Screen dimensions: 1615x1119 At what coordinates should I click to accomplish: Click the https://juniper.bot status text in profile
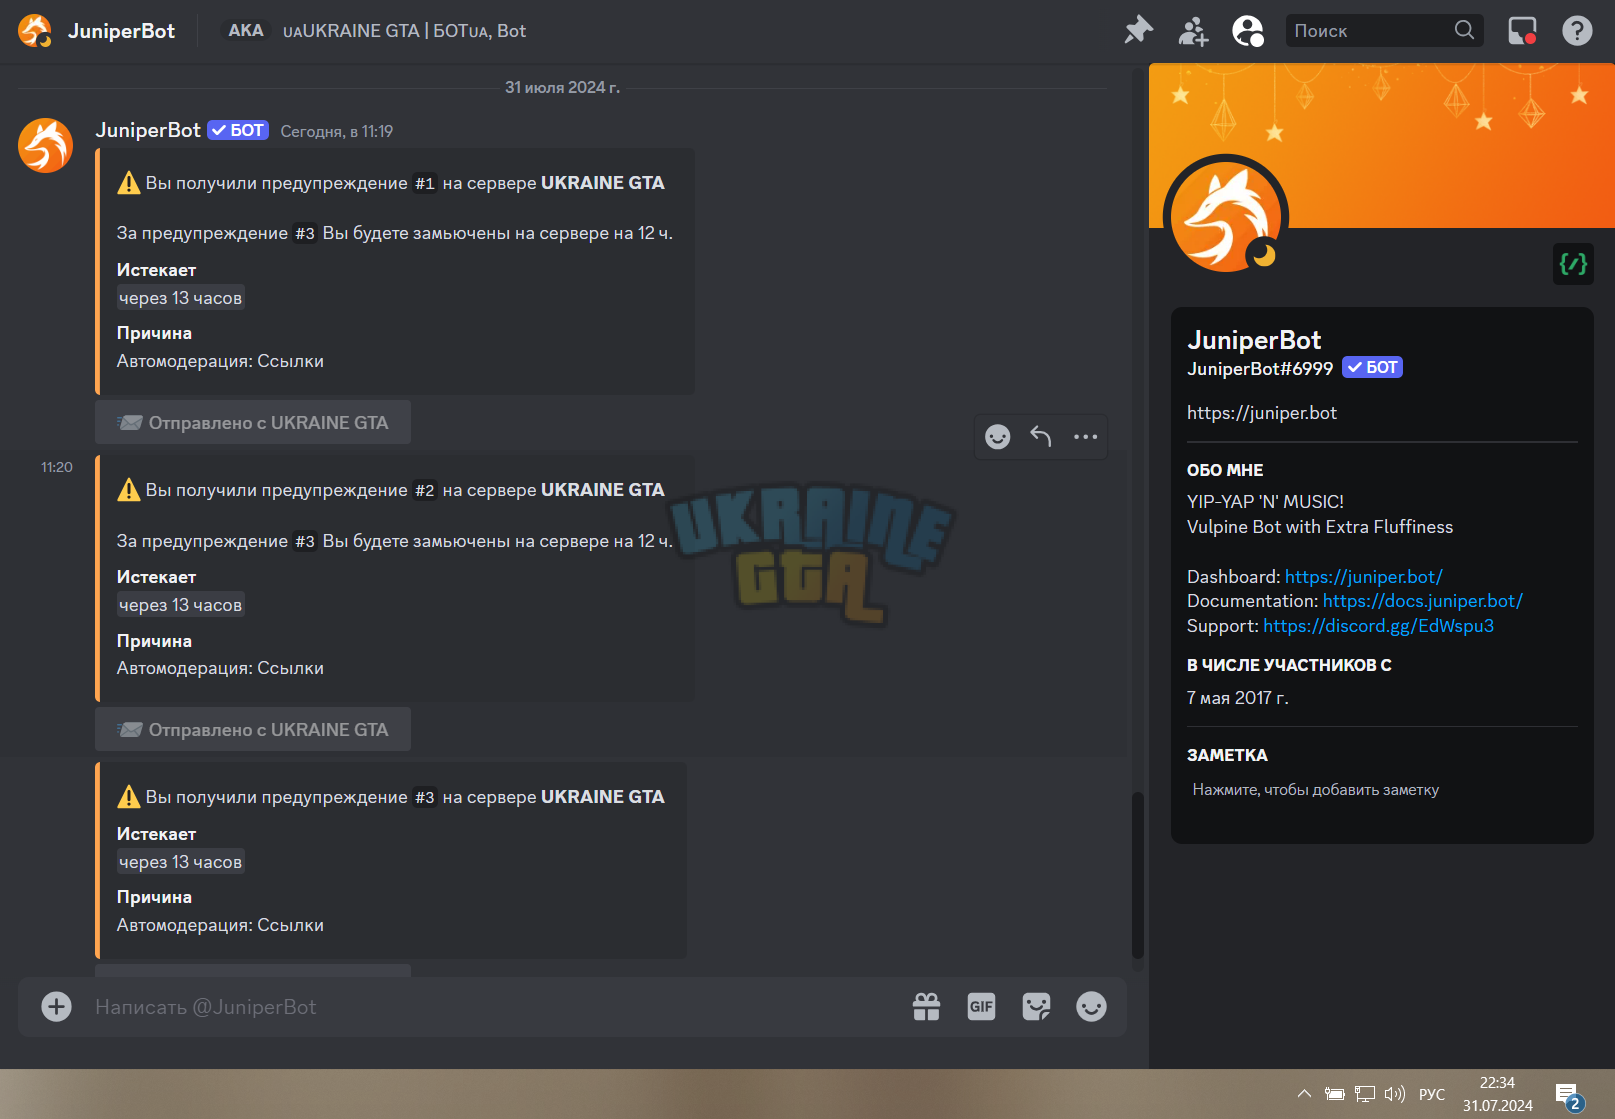1262,413
